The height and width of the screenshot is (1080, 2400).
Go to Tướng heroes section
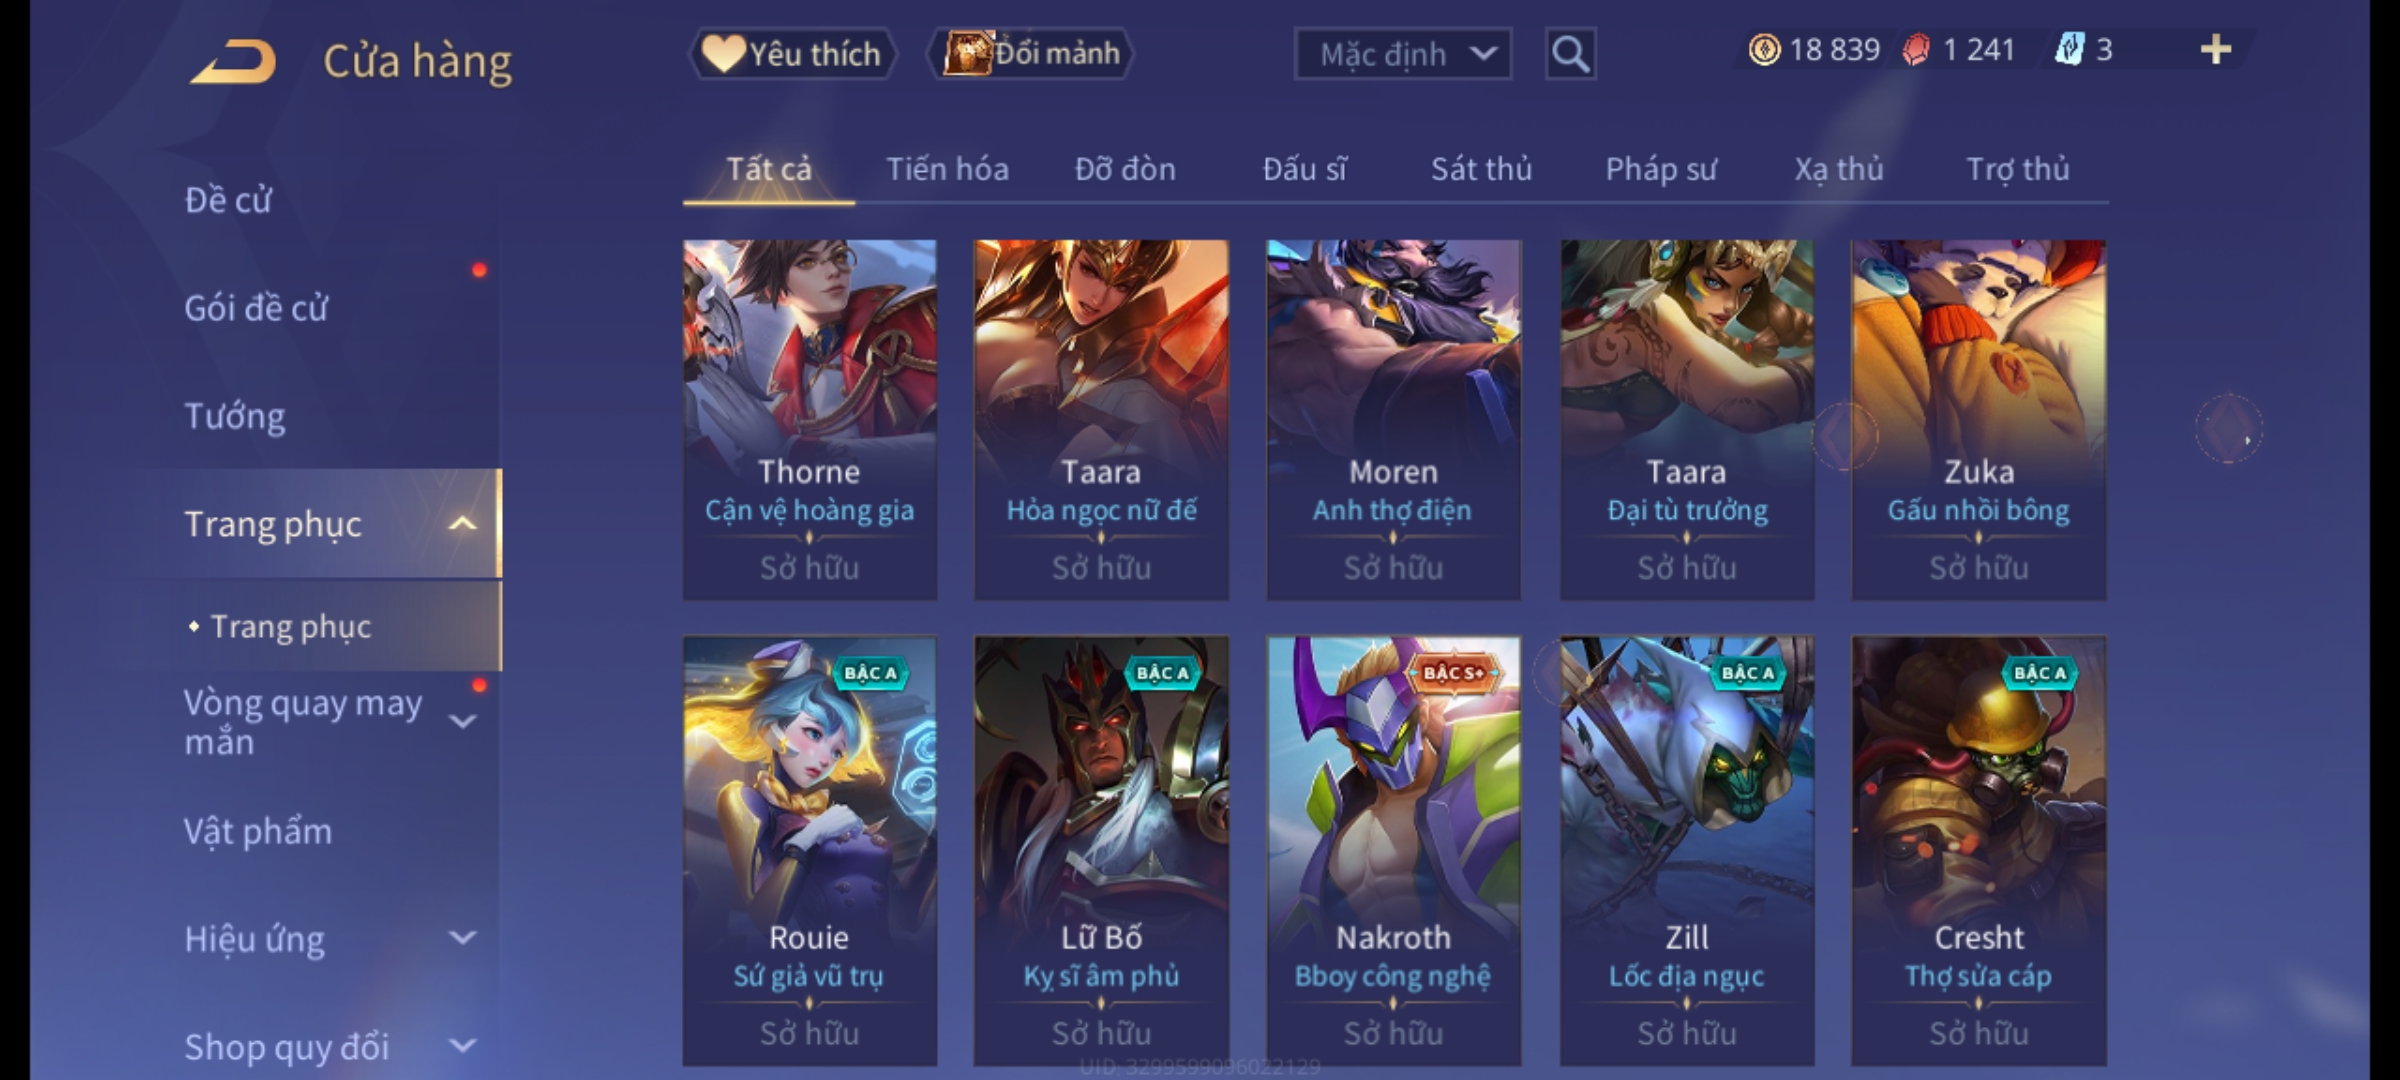pos(235,416)
